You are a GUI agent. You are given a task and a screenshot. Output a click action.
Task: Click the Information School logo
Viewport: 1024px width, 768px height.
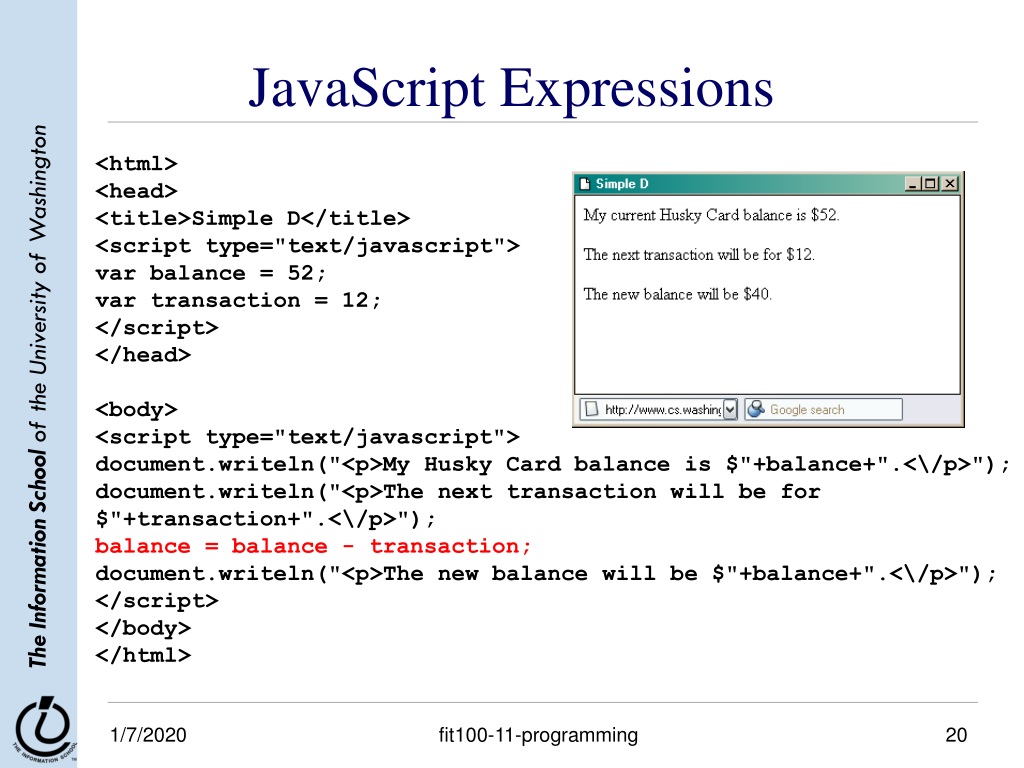43,730
